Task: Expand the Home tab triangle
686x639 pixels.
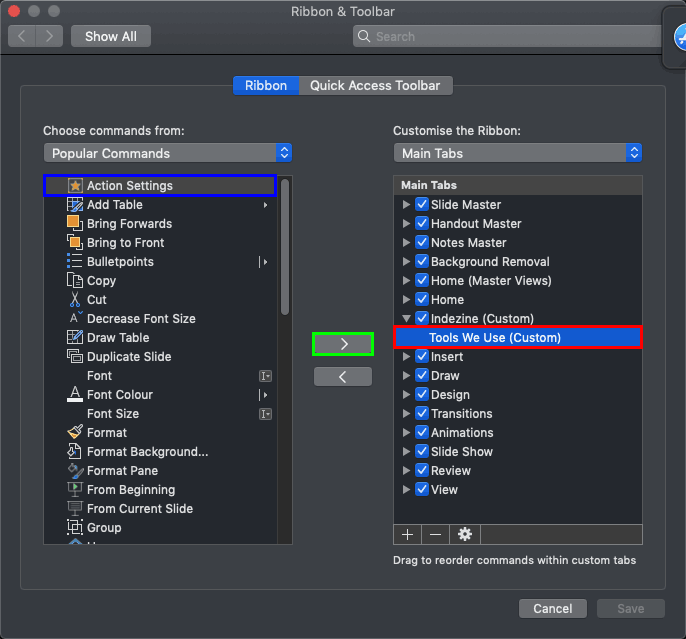Action: [406, 299]
